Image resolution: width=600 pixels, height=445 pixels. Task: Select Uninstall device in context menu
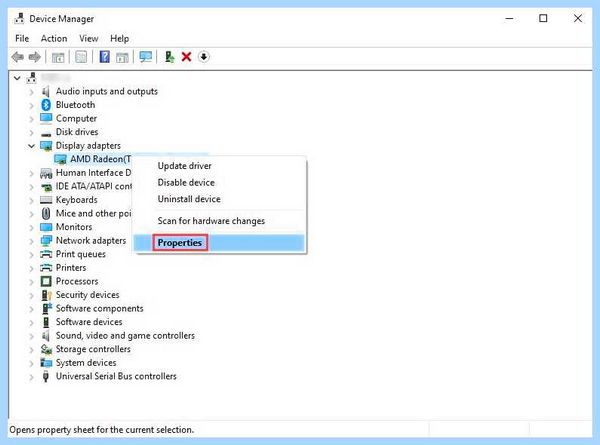click(220, 199)
